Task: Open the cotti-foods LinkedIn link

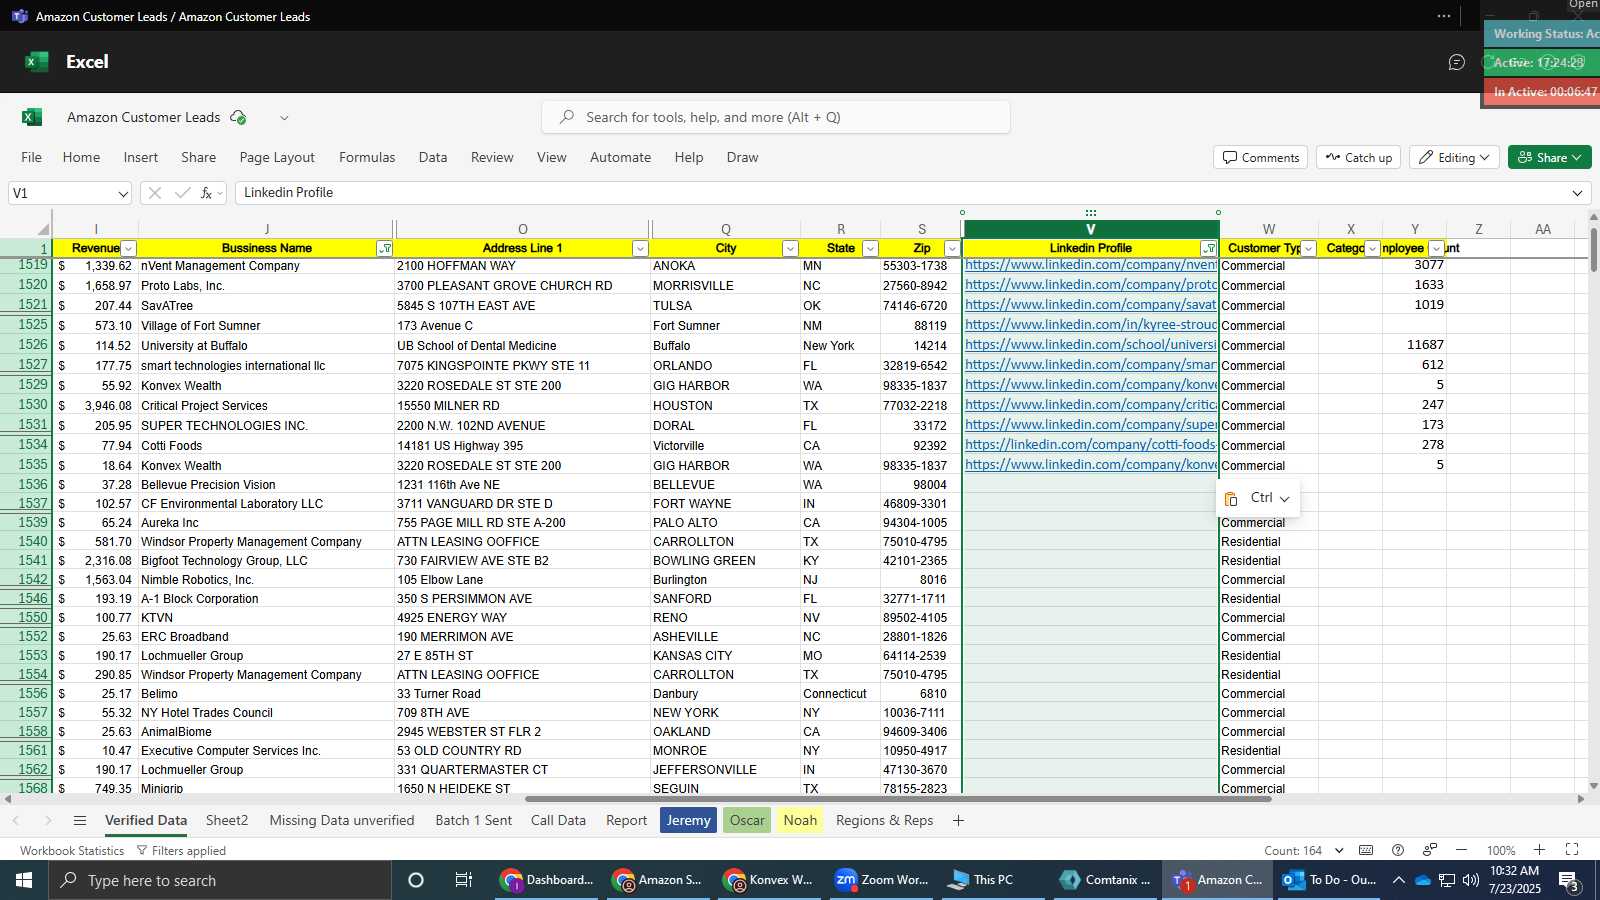Action: (x=1091, y=445)
